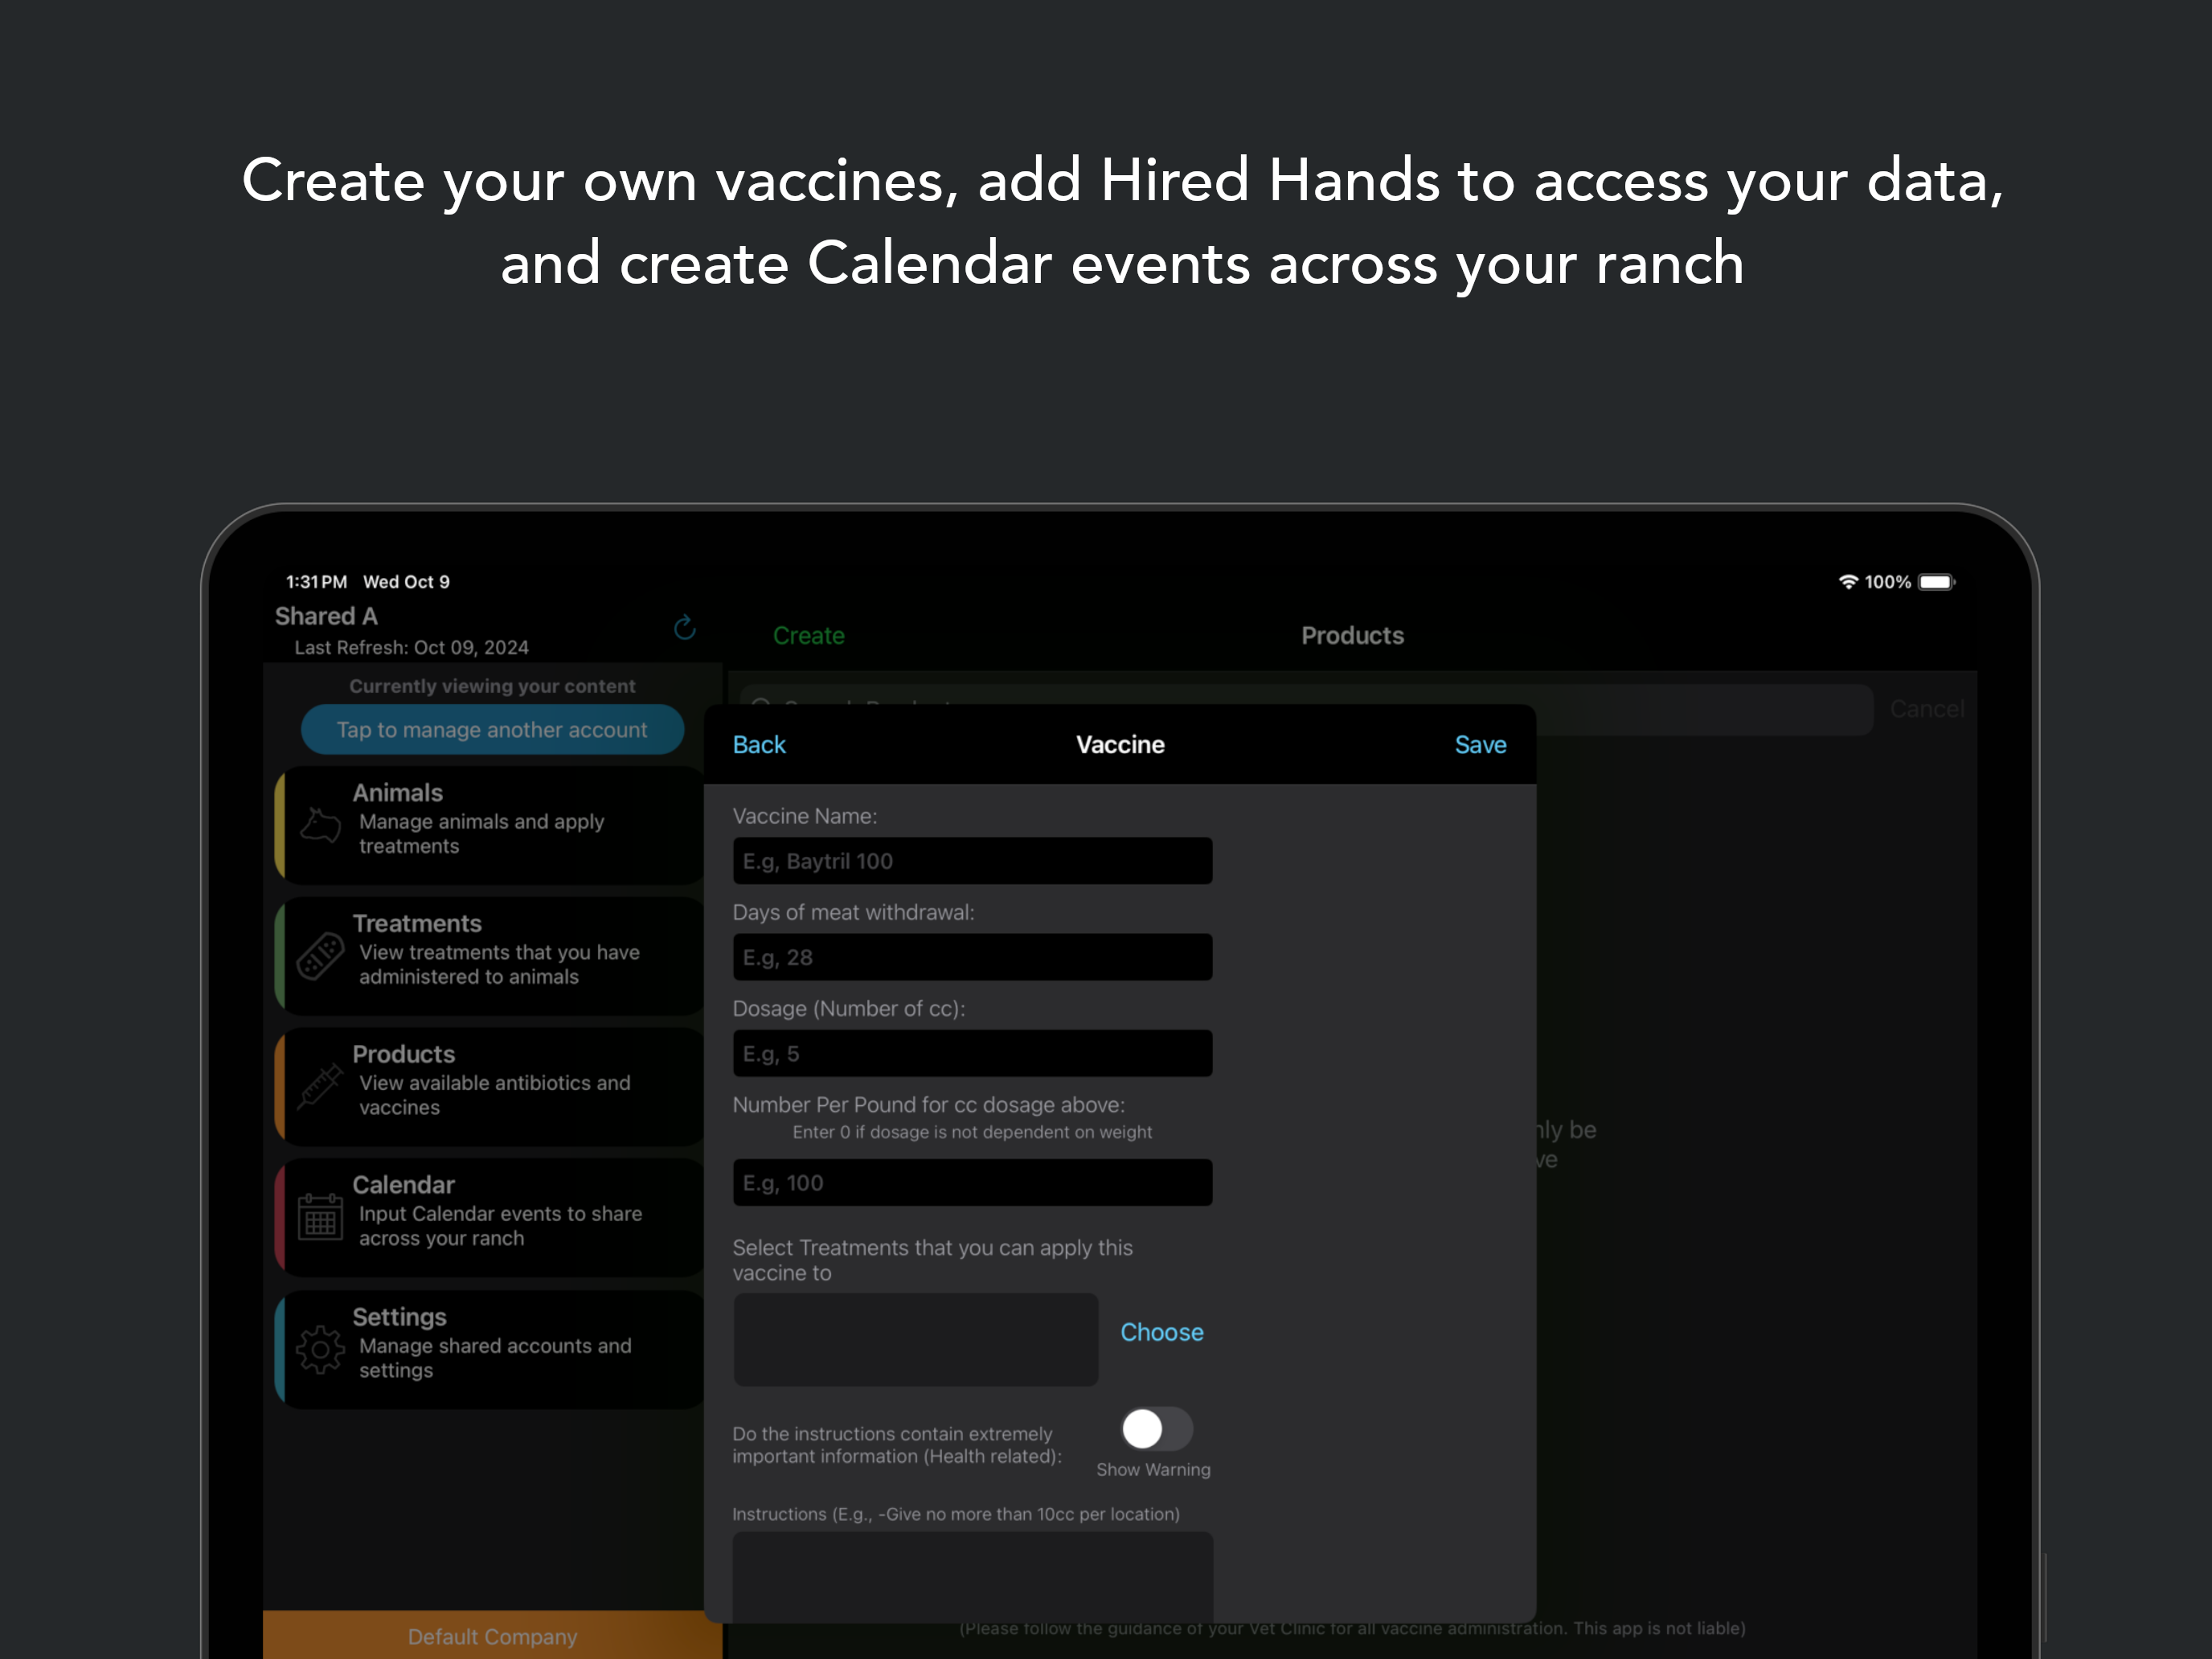This screenshot has width=2212, height=1659.
Task: Click the Instructions text area
Action: point(972,1577)
